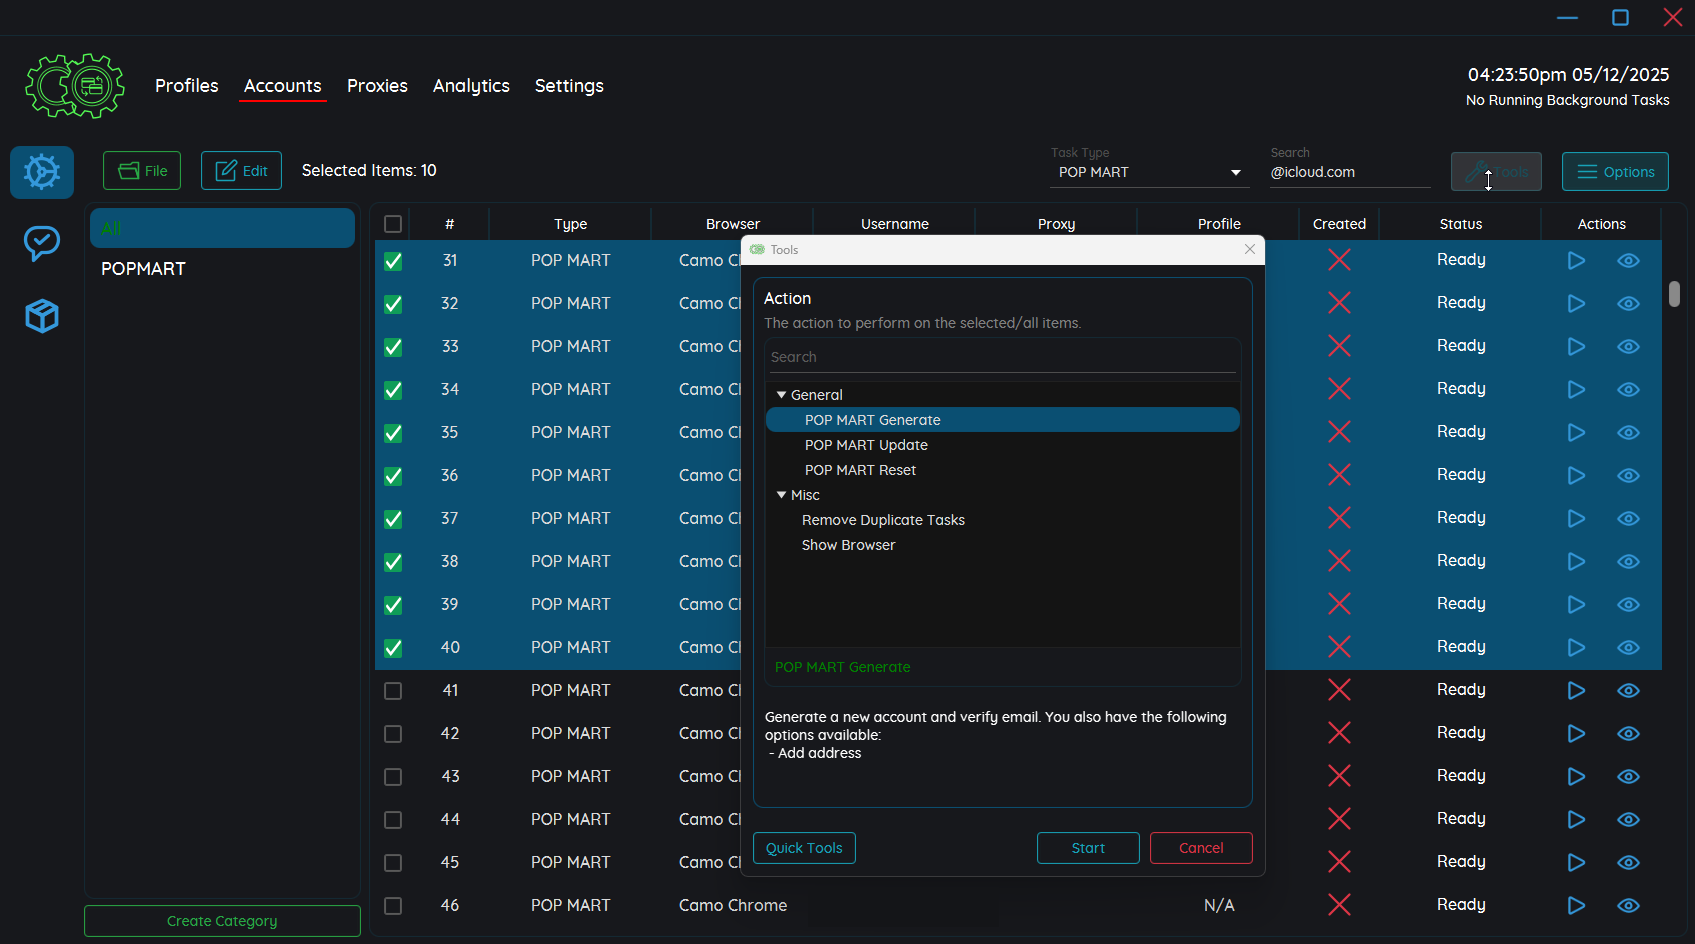Click red X created mark in row 38
The image size is (1695, 944).
click(x=1339, y=561)
